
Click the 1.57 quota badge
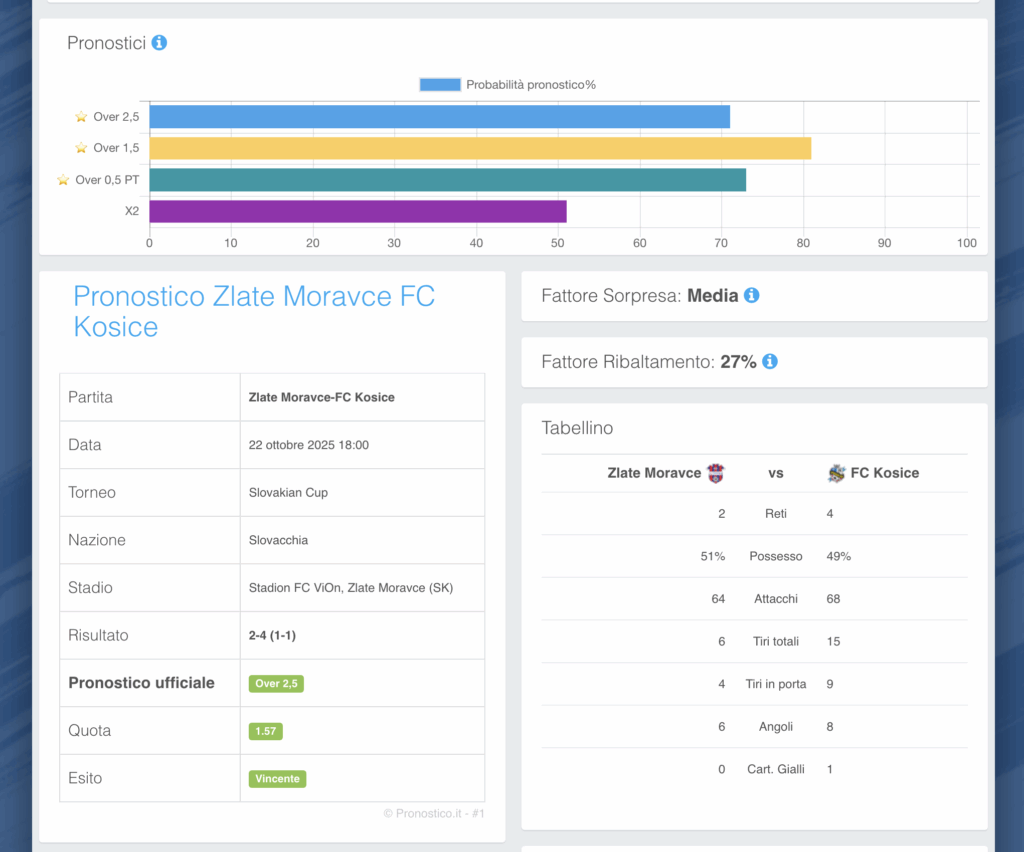point(266,731)
